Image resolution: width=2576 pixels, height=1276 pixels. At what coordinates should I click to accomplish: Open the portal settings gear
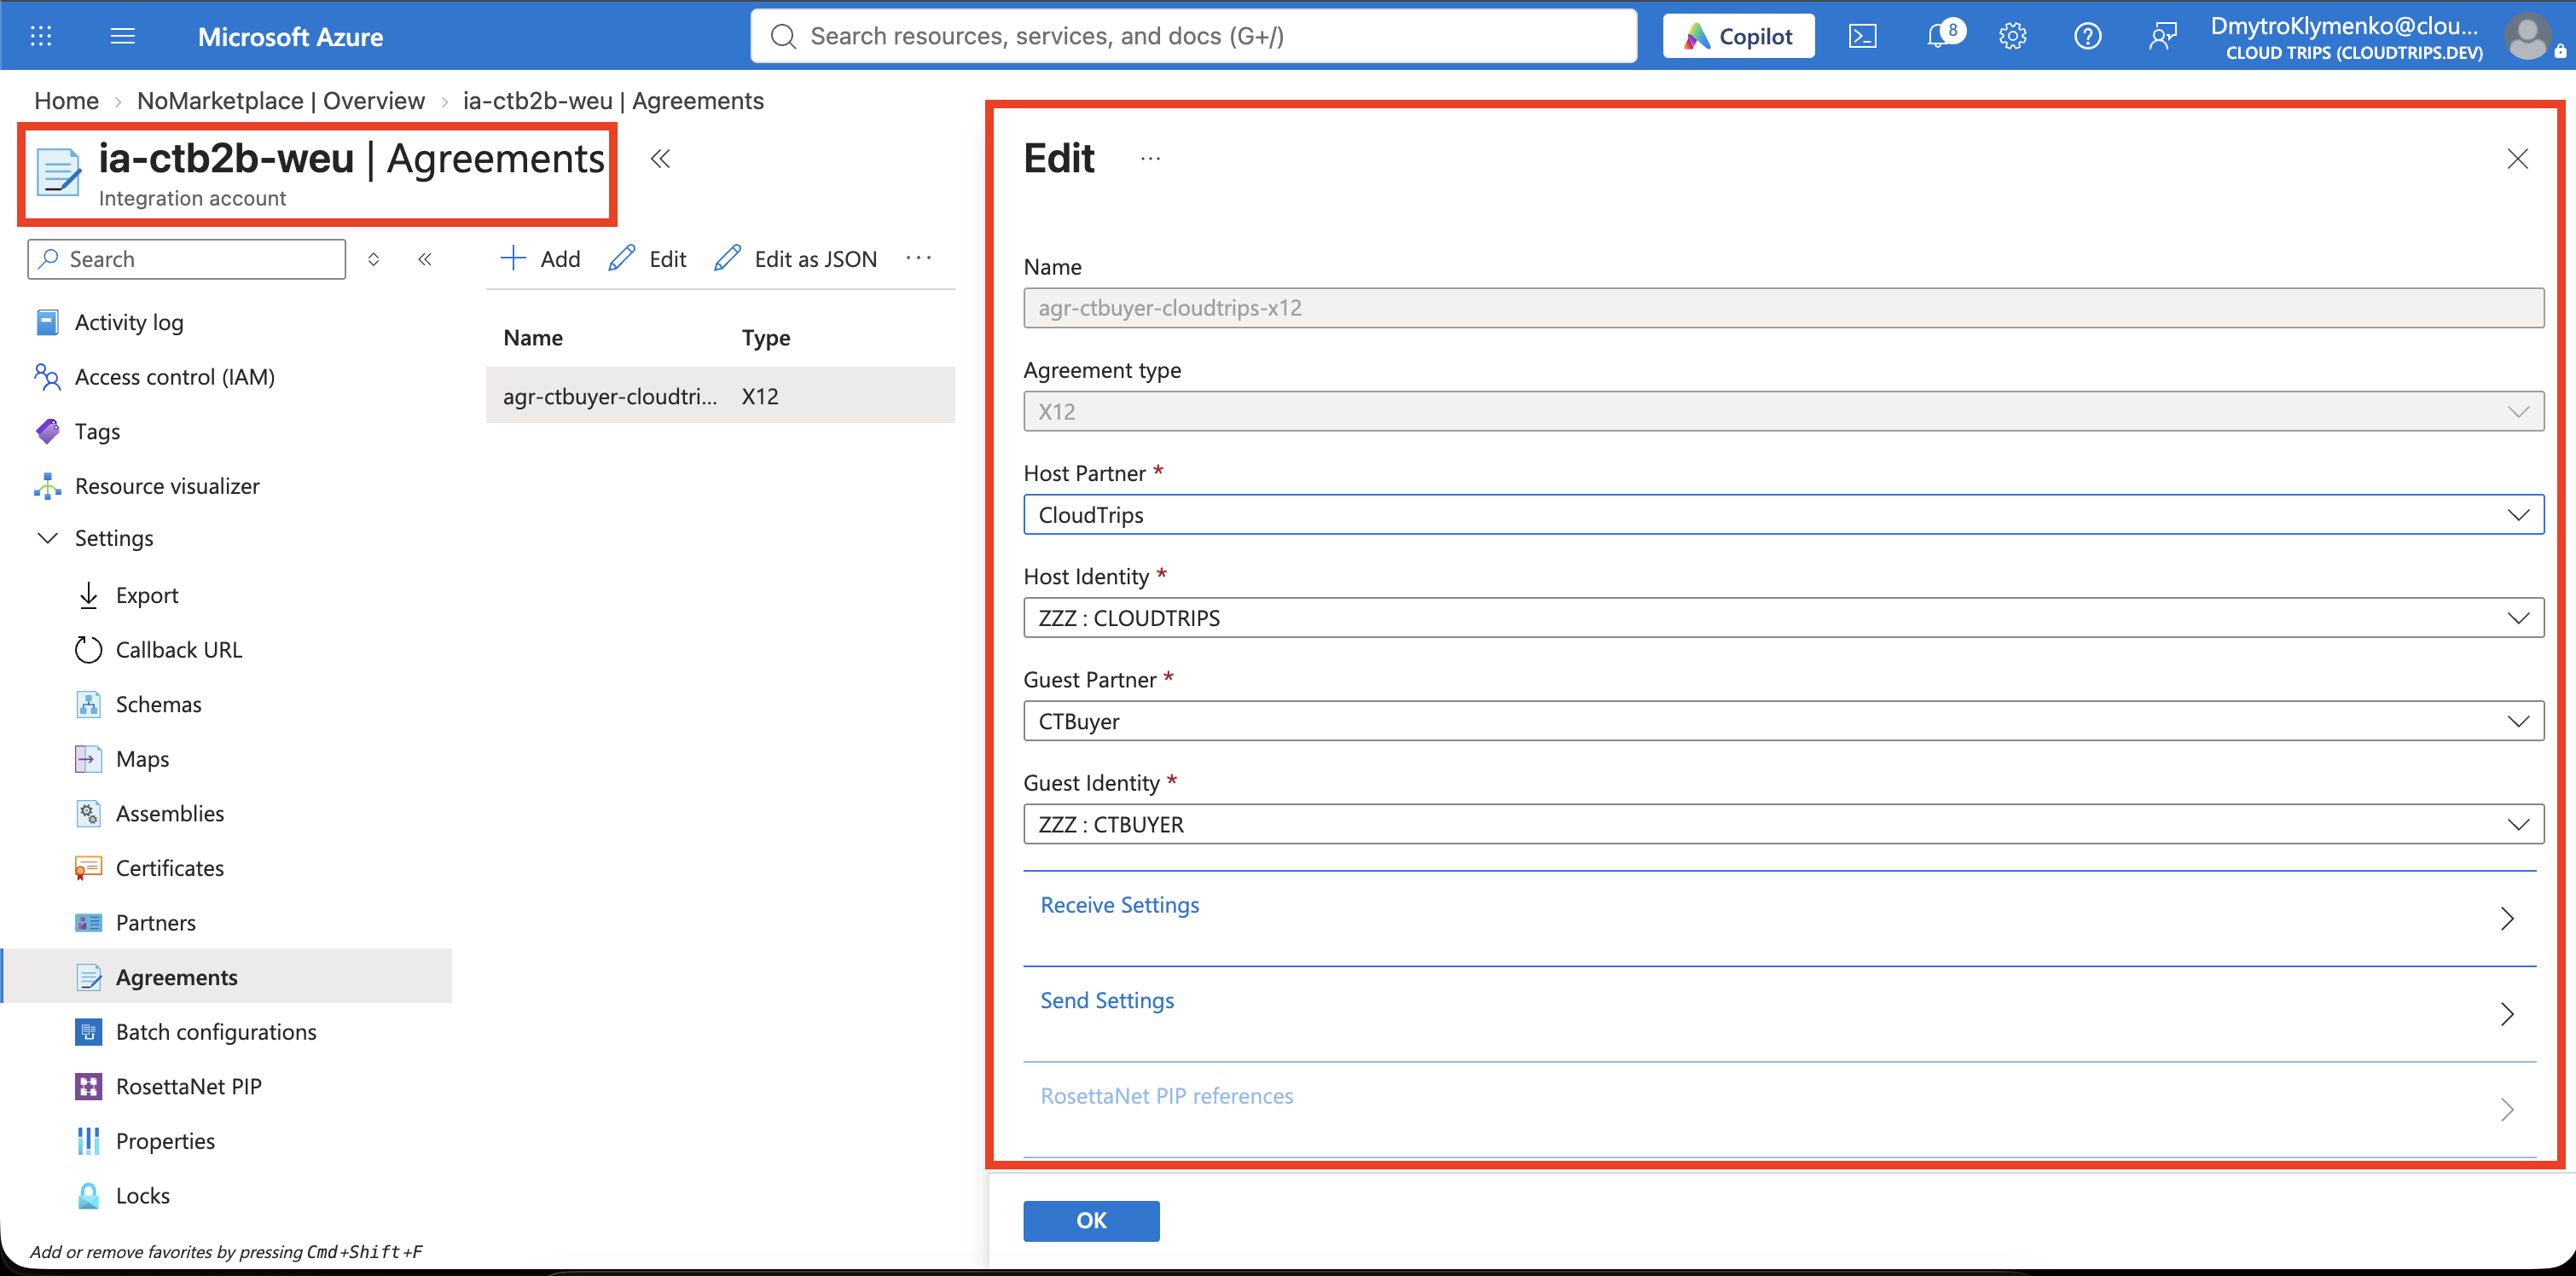2012,37
